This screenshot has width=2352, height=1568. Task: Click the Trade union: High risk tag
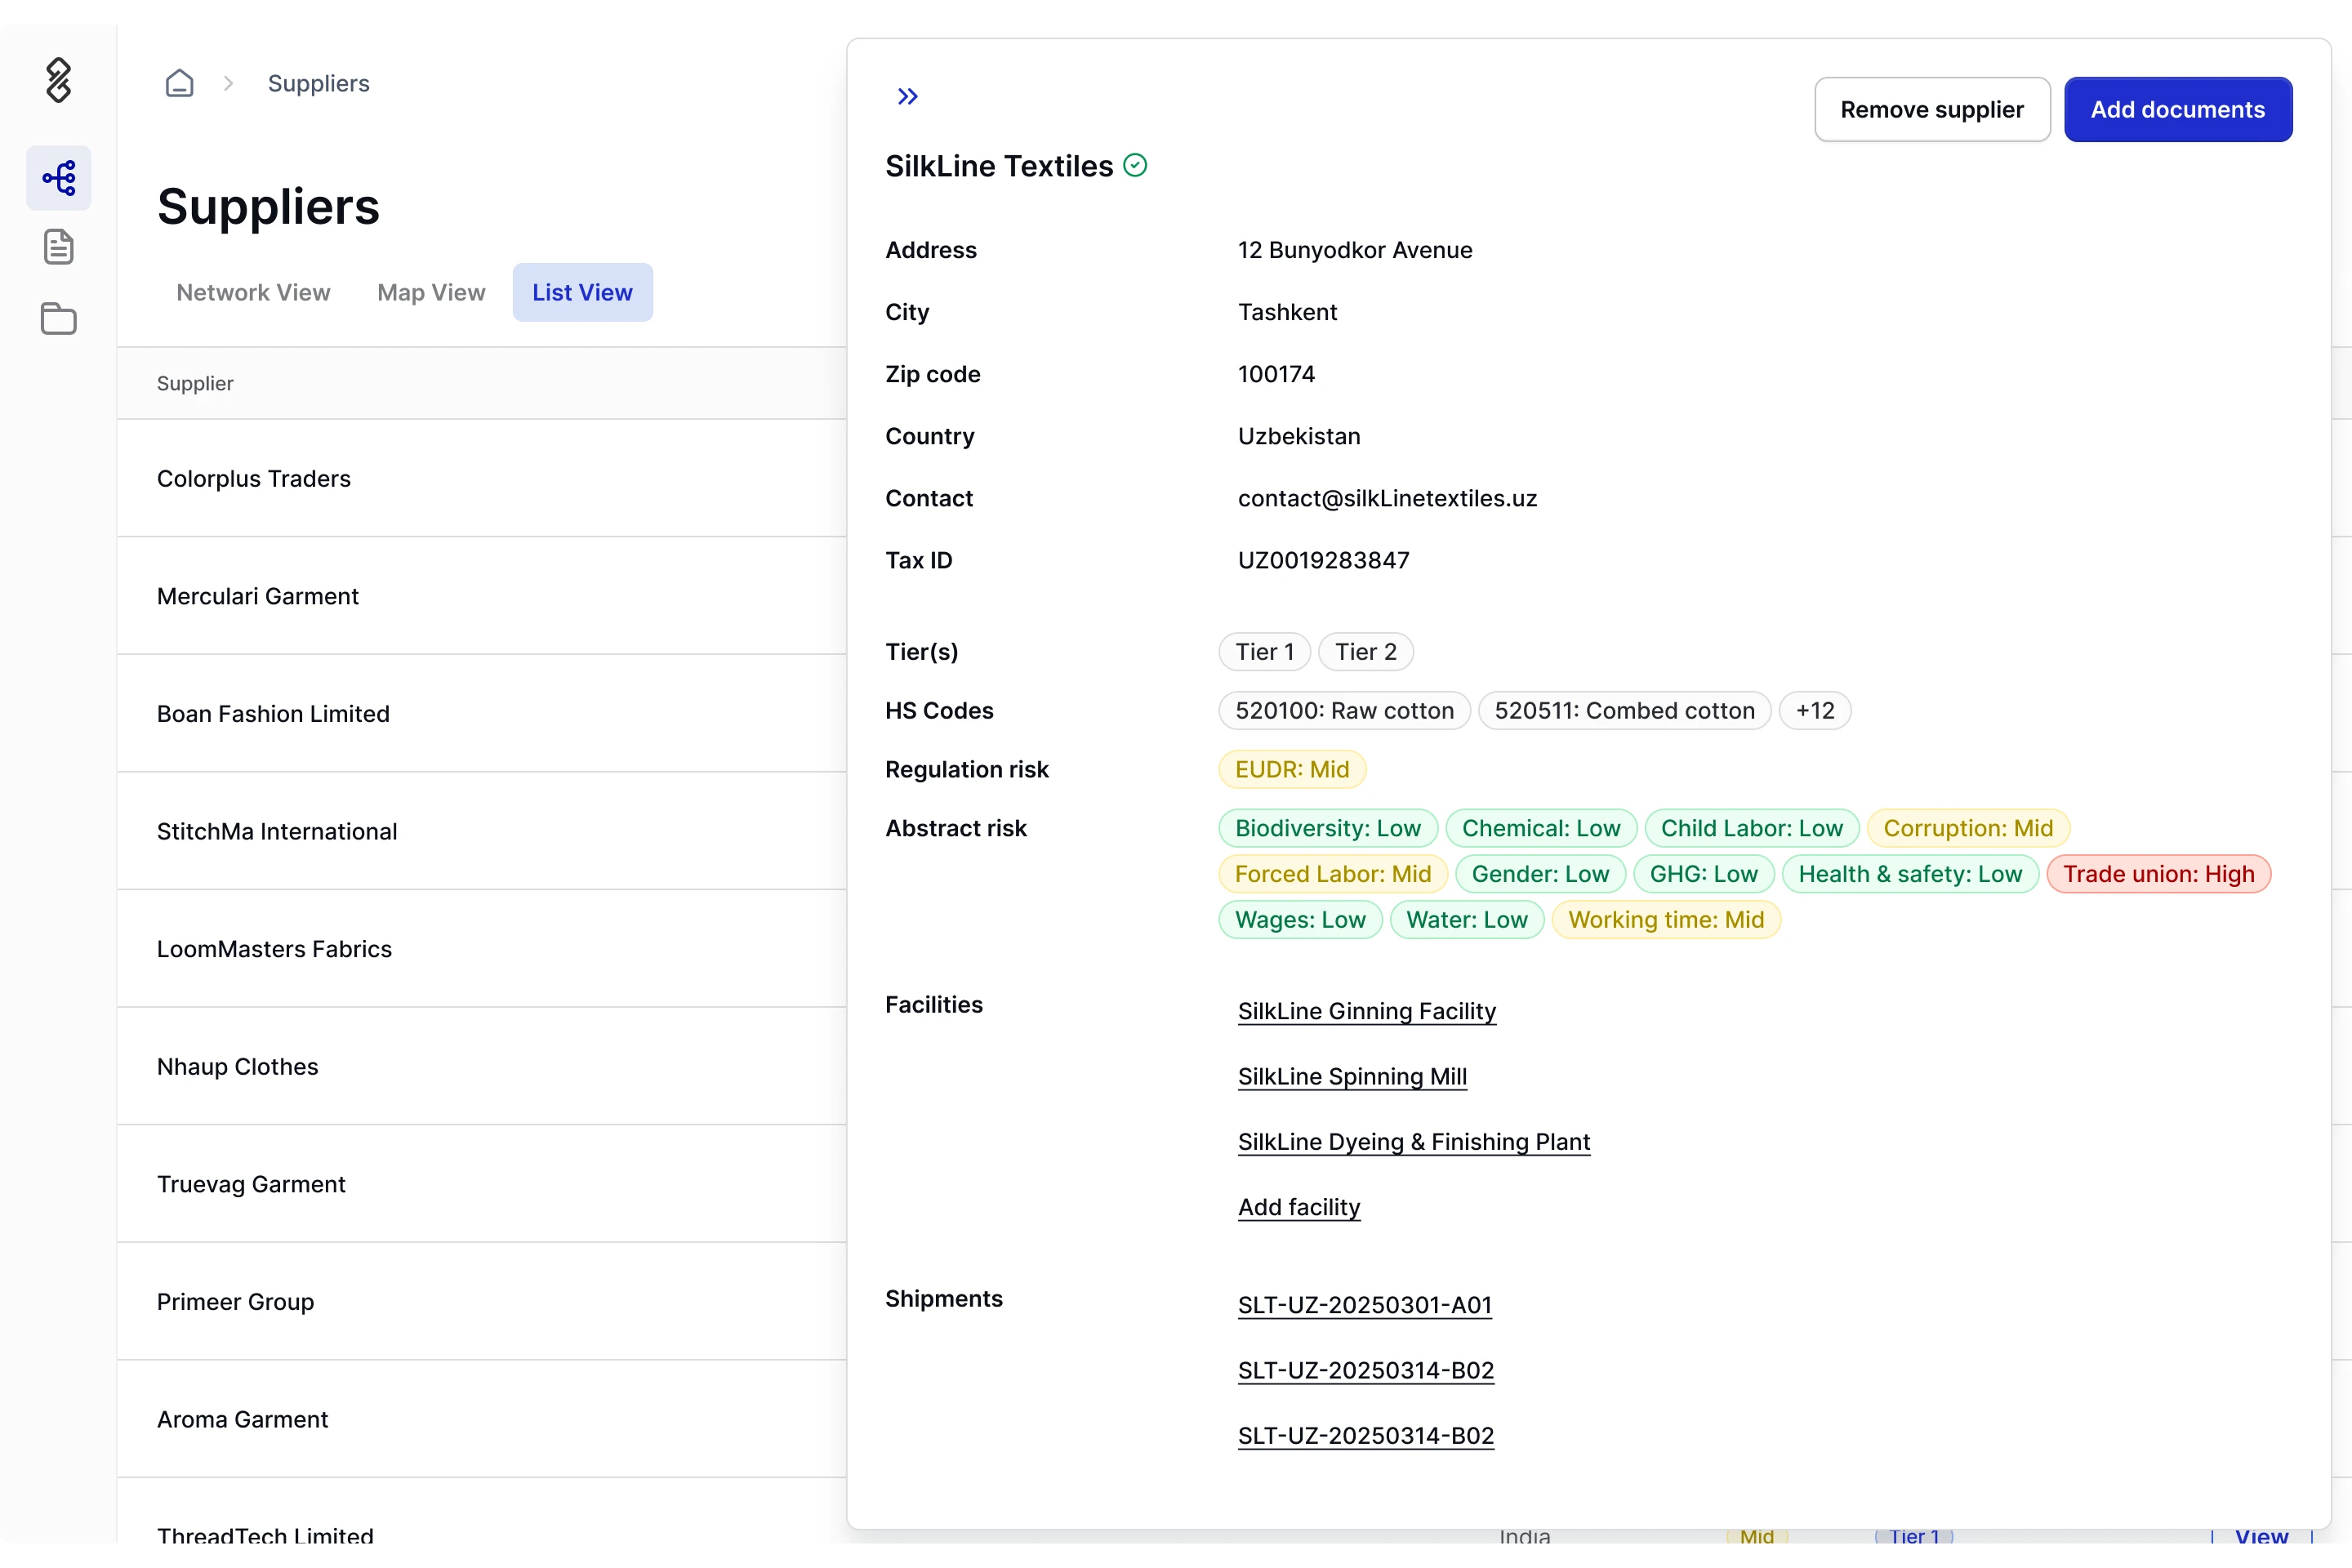coord(2158,874)
